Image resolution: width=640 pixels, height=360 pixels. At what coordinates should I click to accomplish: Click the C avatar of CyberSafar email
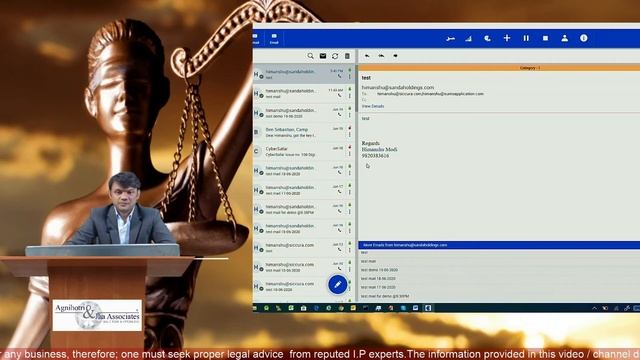click(257, 151)
